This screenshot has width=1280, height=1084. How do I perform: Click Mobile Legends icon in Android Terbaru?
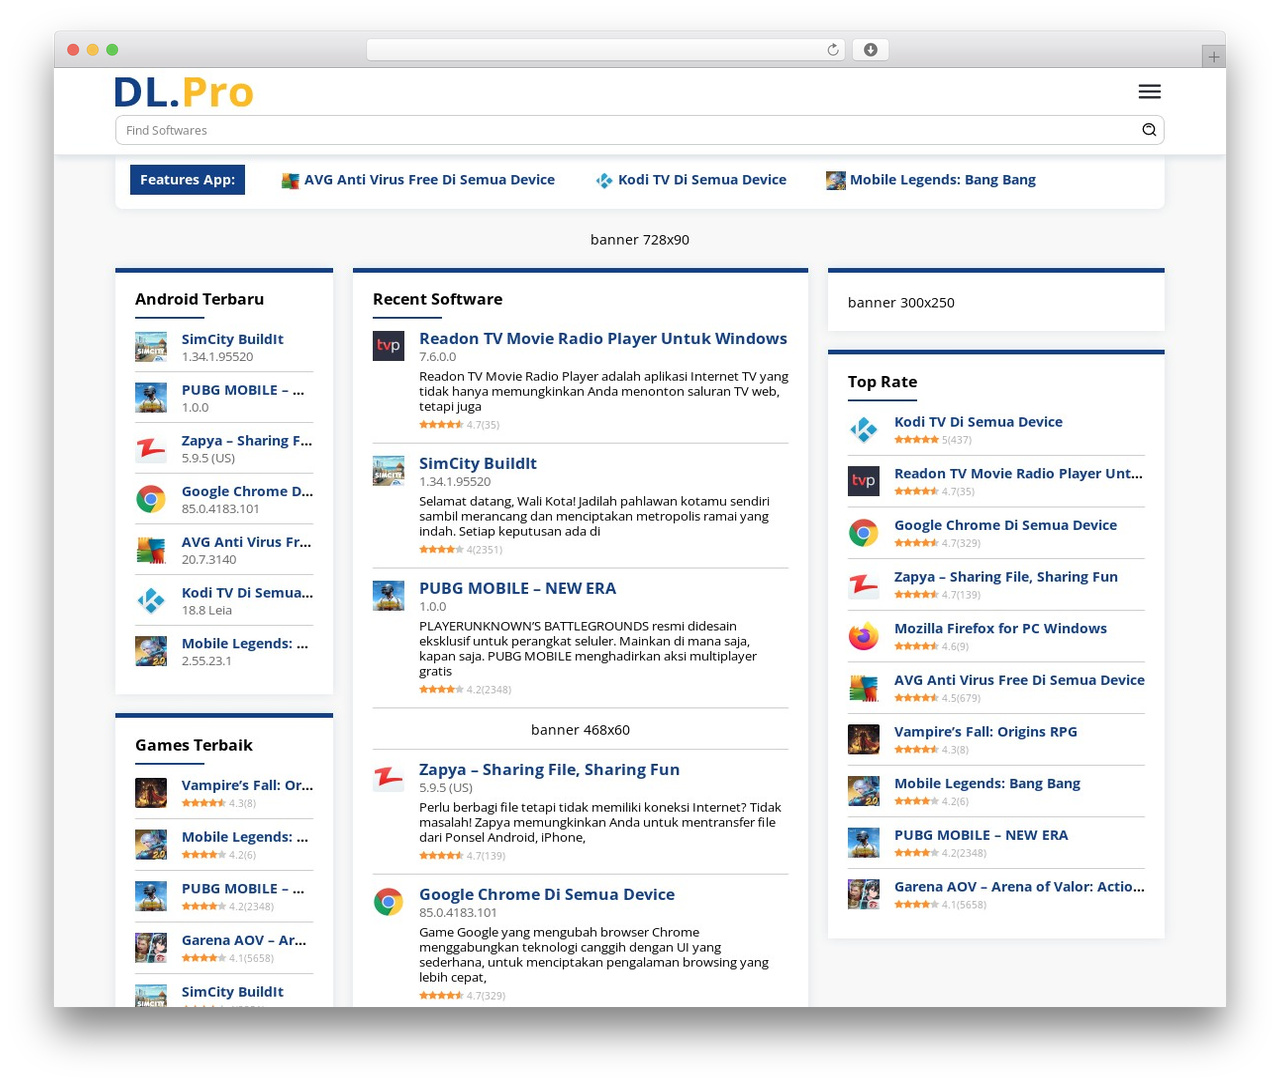151,651
